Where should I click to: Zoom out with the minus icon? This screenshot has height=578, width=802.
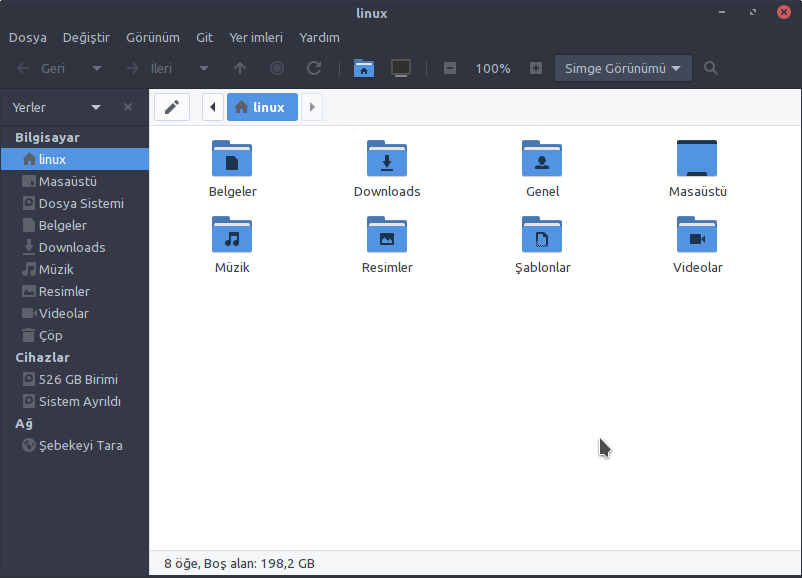[x=450, y=68]
